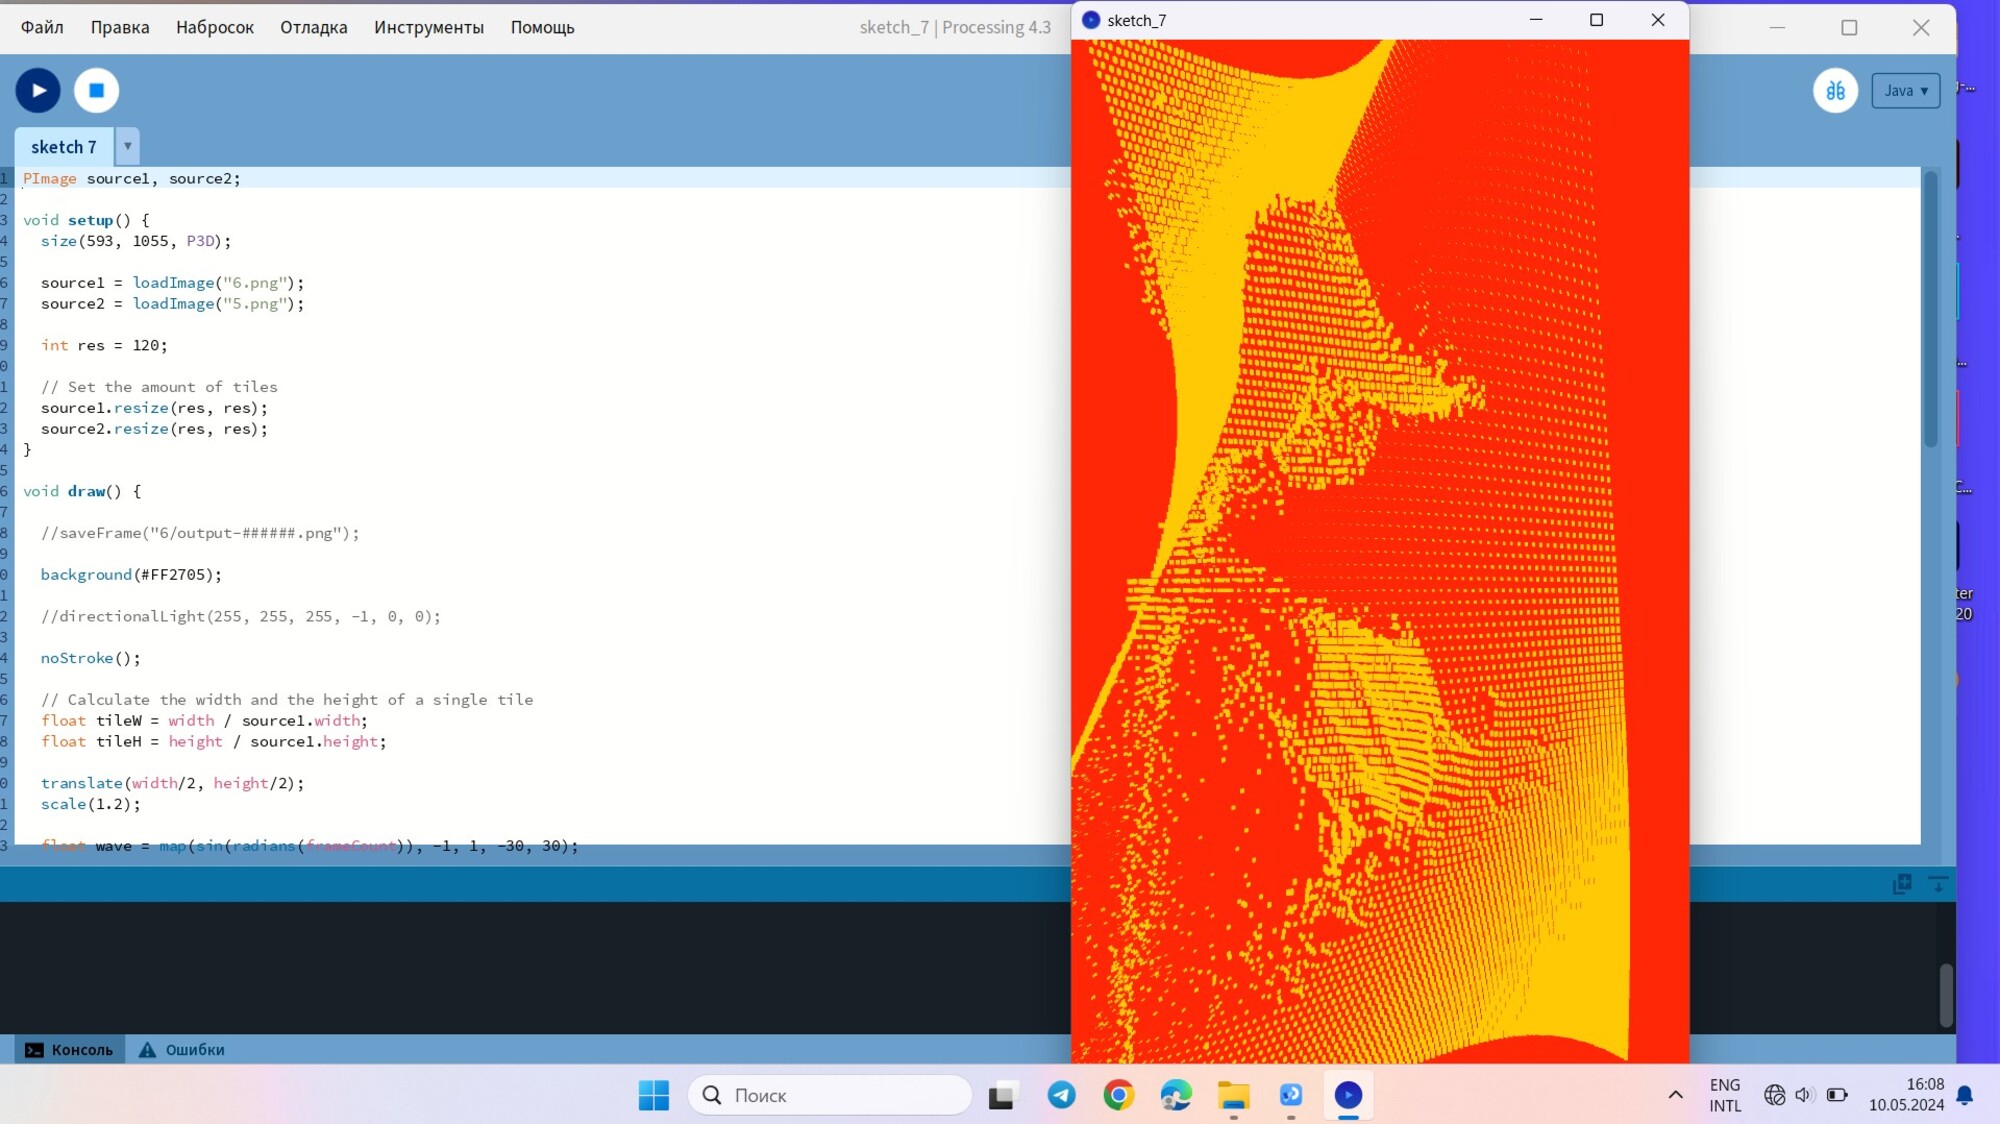This screenshot has height=1124, width=2000.
Task: Open the Файл menu
Action: click(x=42, y=27)
